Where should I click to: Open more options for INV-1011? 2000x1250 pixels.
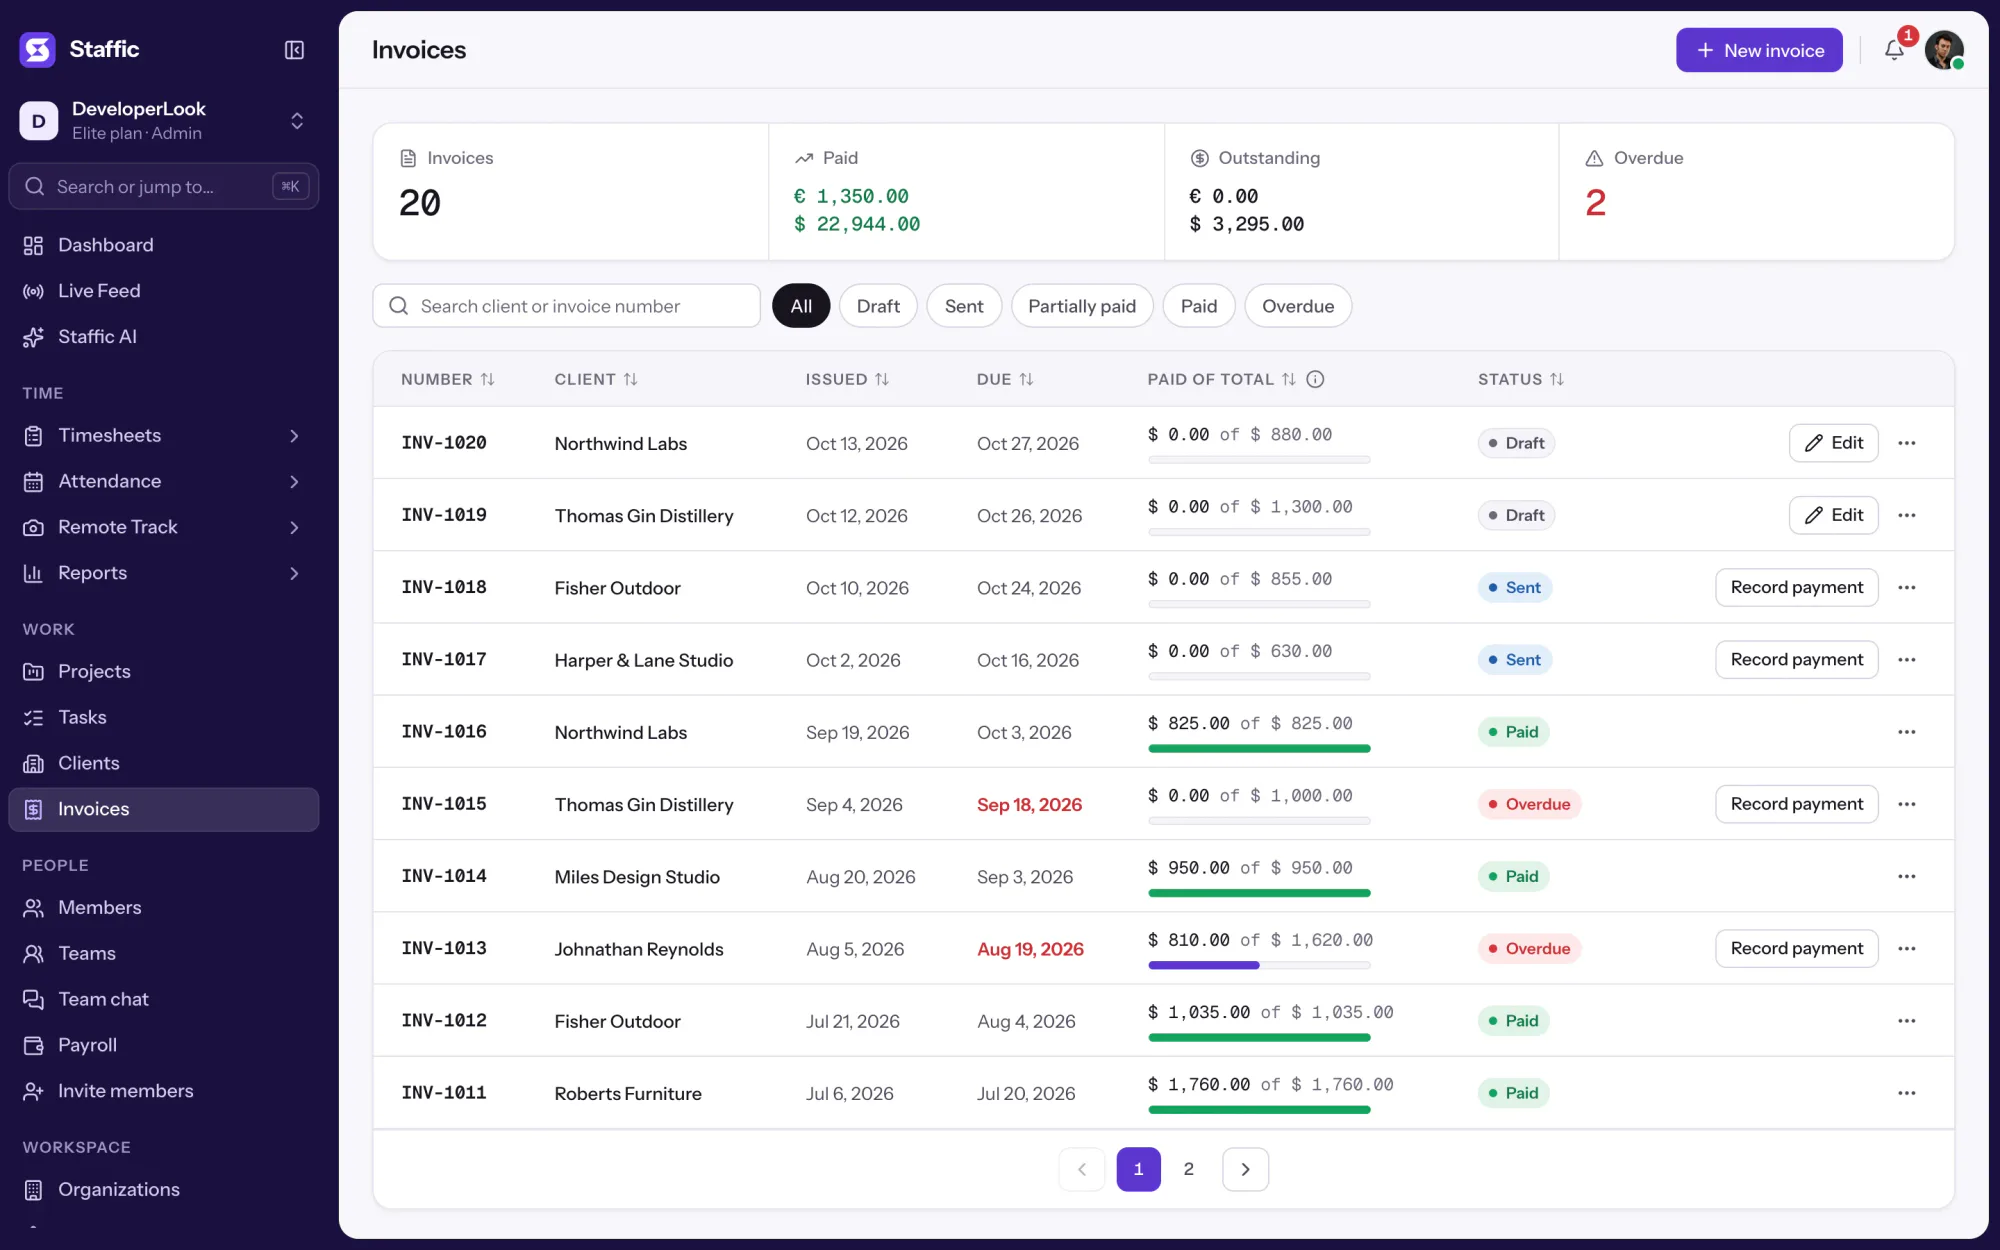[1907, 1093]
